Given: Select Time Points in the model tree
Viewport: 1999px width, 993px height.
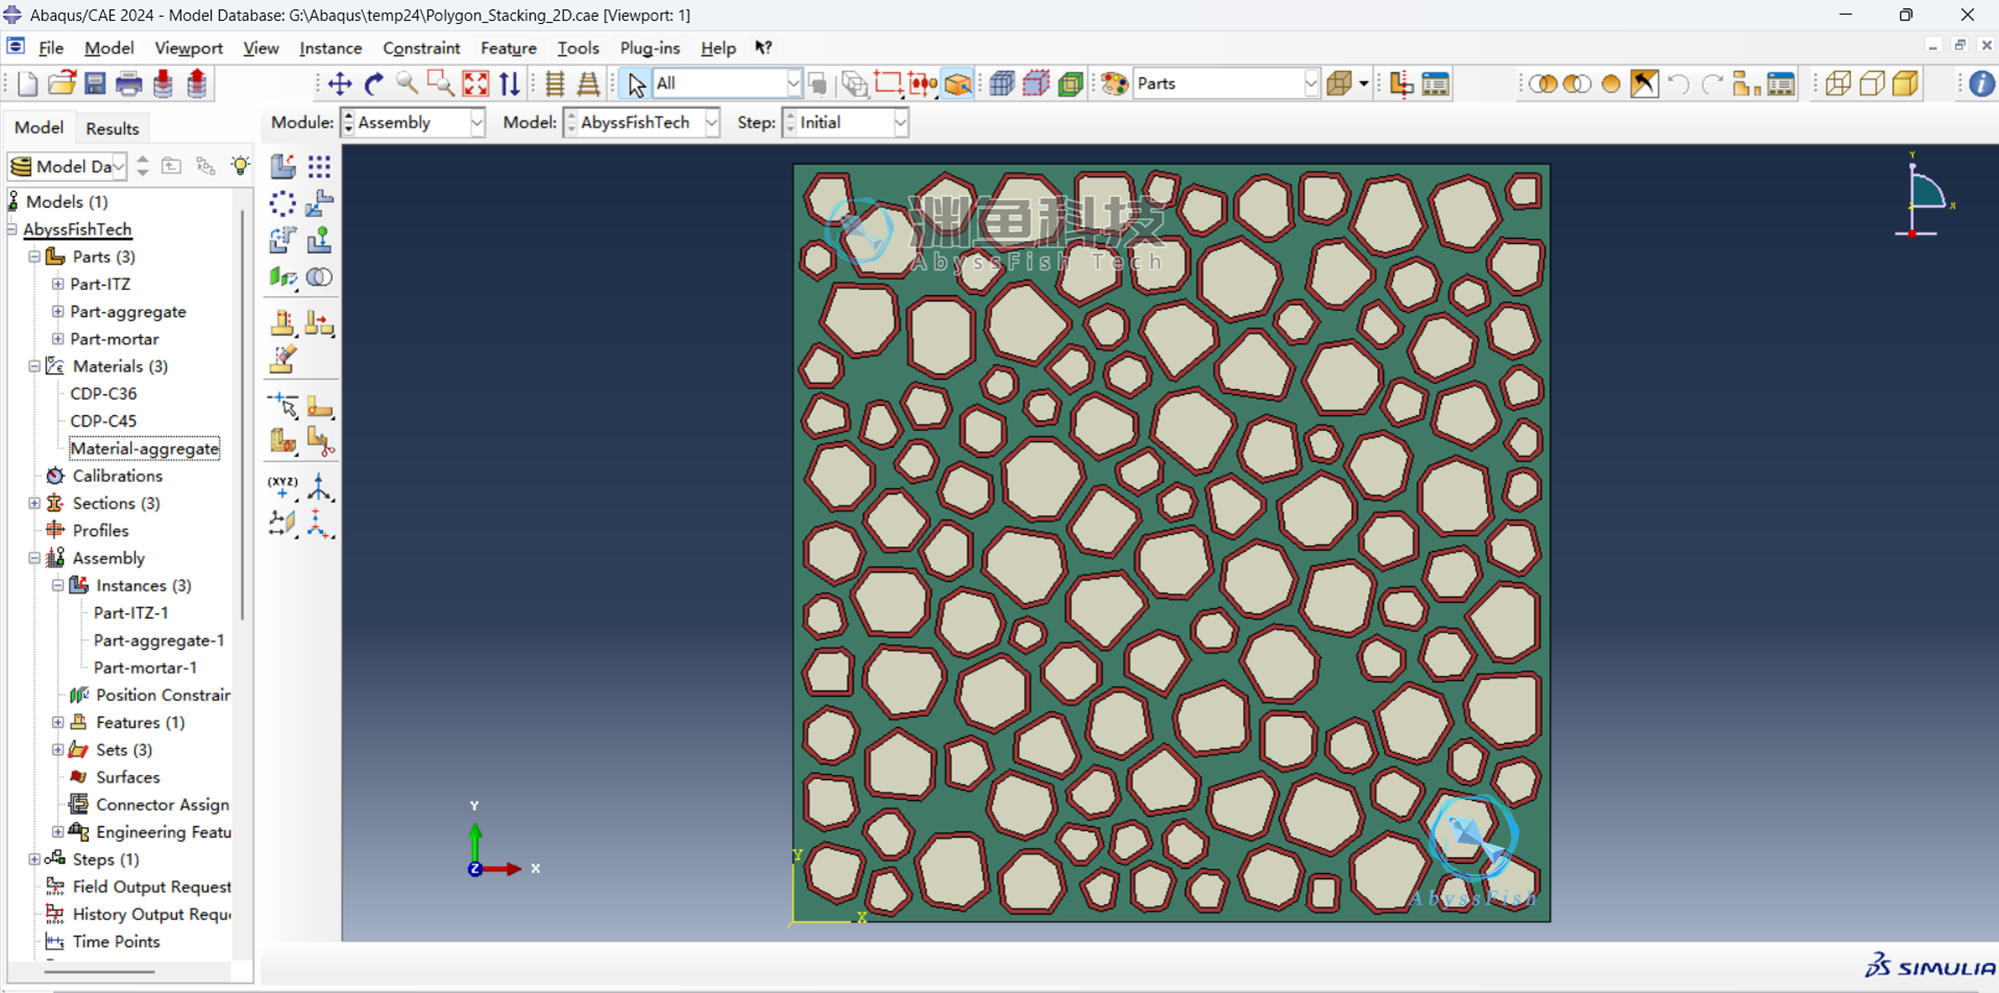Looking at the screenshot, I should pyautogui.click(x=116, y=942).
